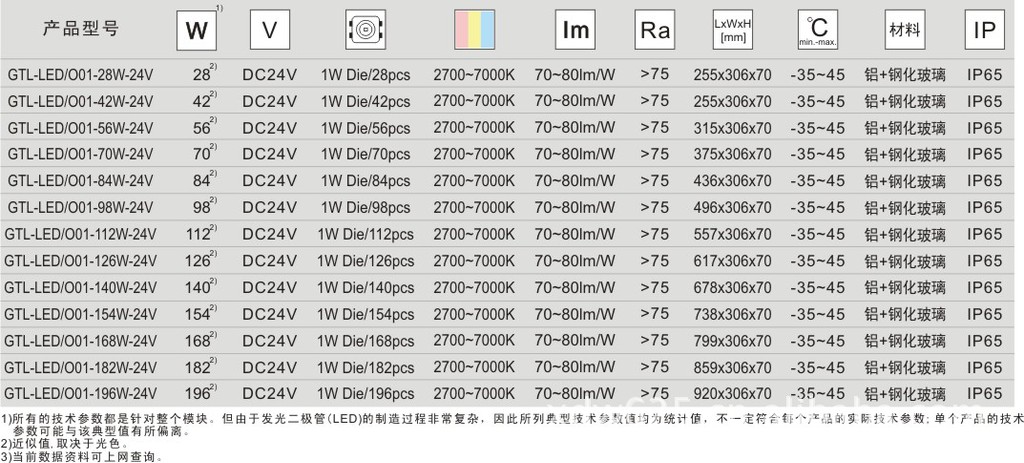The width and height of the screenshot is (1024, 463).
Task: Select the 材料 material header icon
Action: click(x=904, y=30)
